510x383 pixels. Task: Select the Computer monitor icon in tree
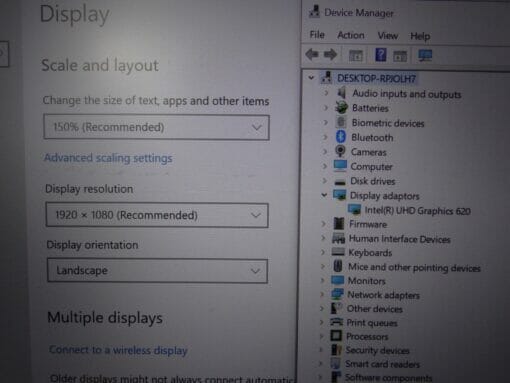340,166
